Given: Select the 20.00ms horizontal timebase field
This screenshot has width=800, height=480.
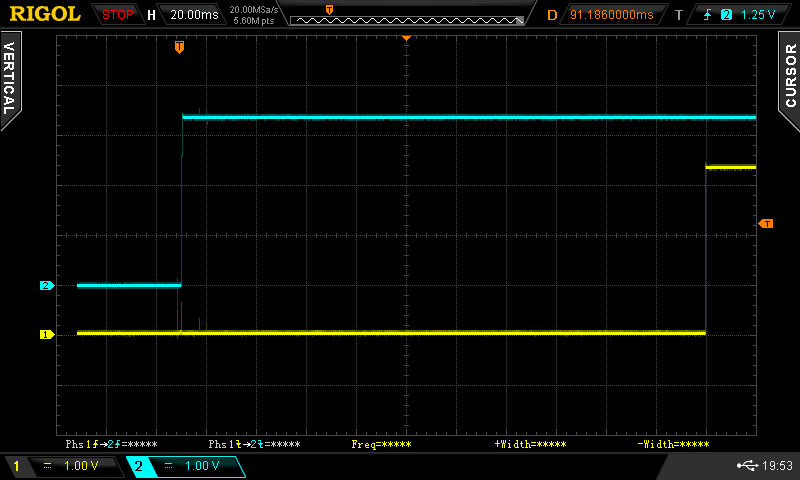Looking at the screenshot, I should pos(191,15).
